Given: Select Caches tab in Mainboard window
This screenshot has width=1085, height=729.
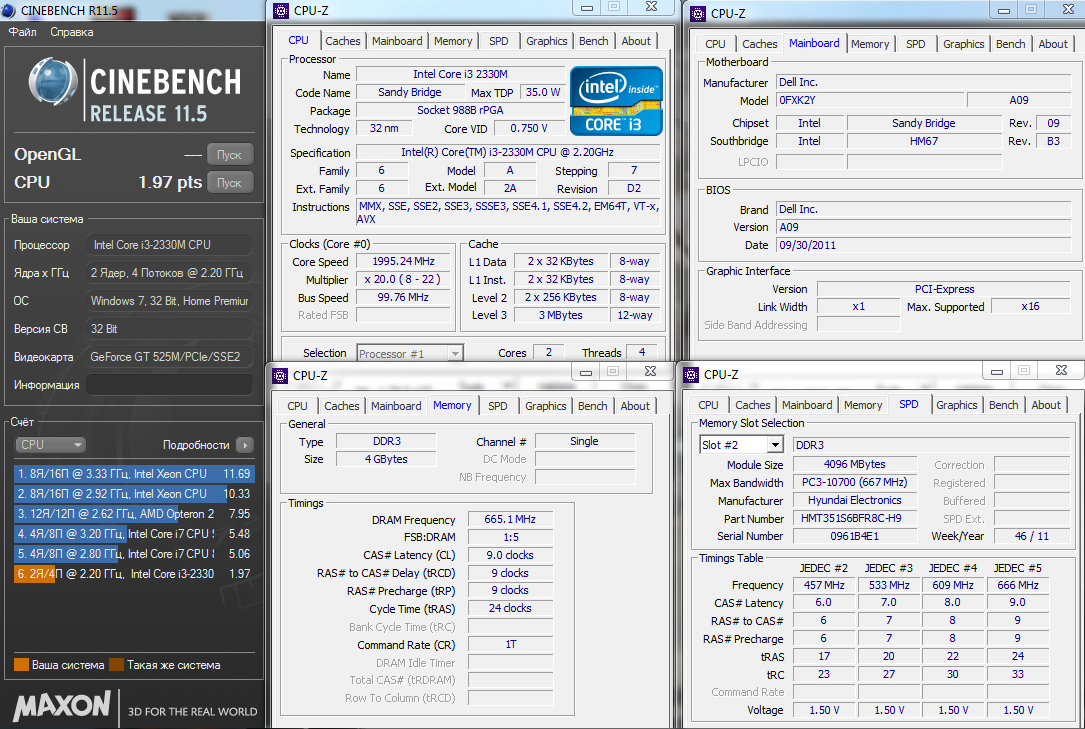Looking at the screenshot, I should [759, 44].
